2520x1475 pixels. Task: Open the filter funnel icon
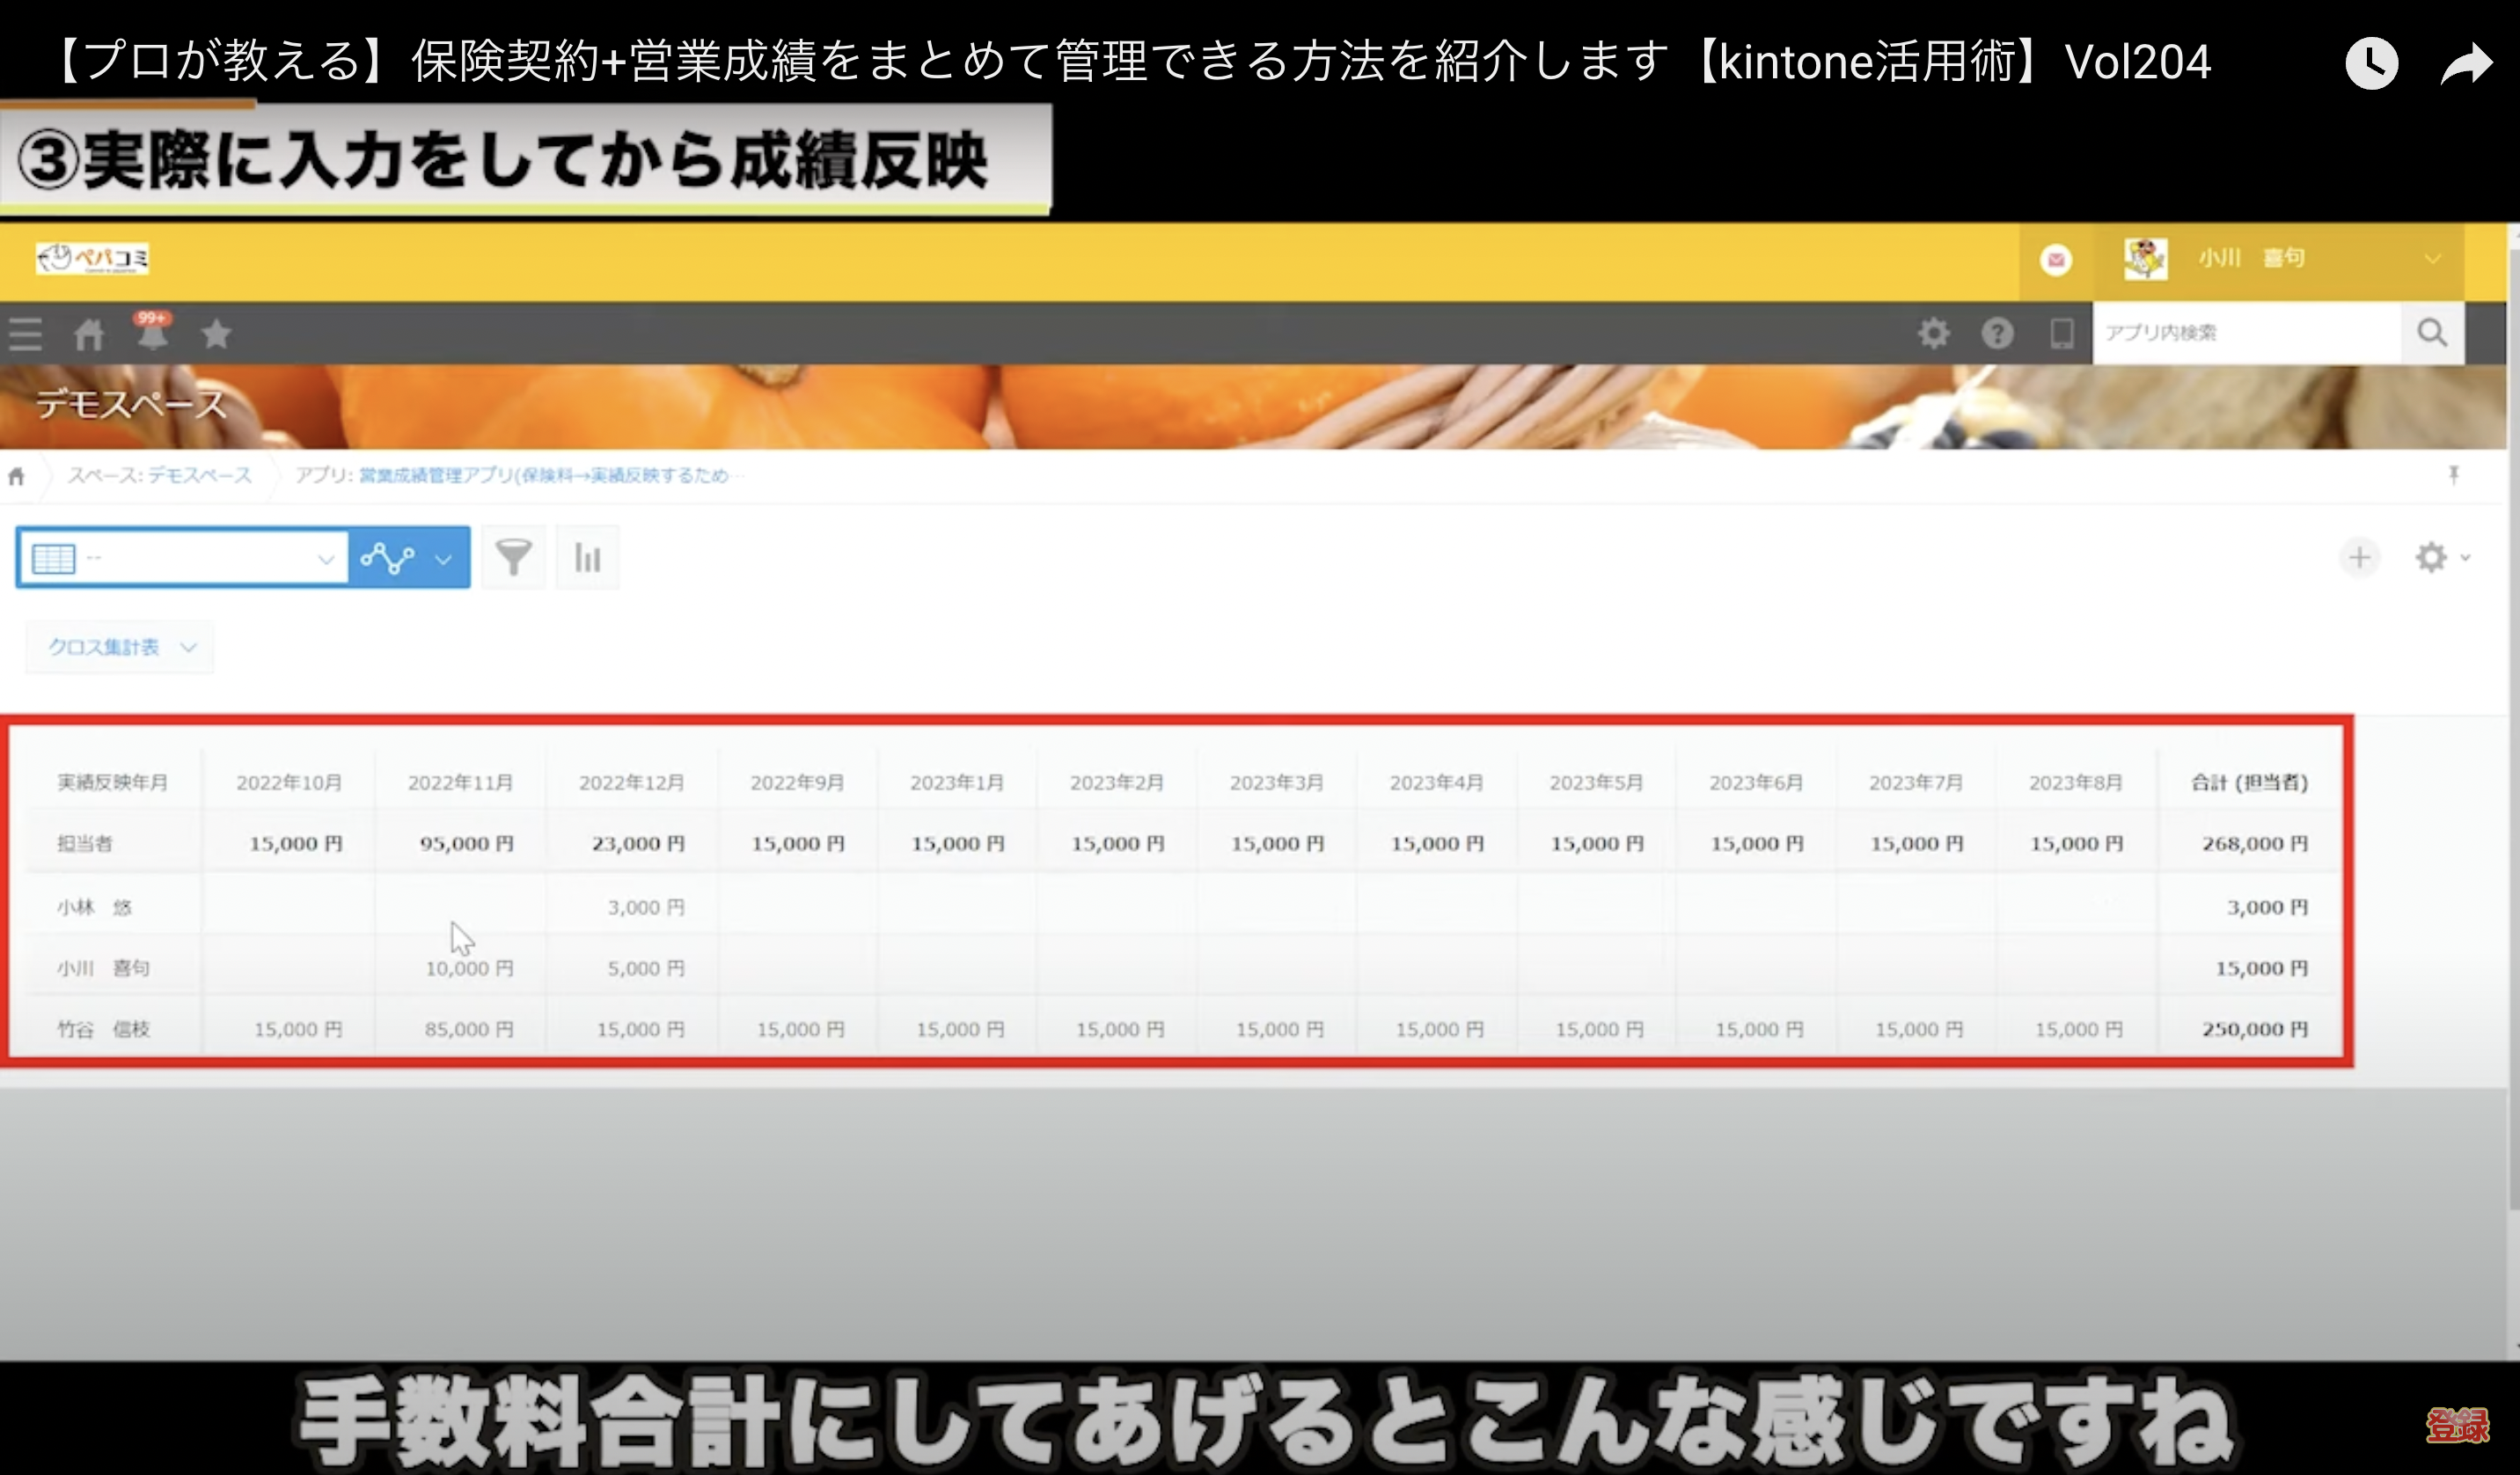tap(513, 558)
